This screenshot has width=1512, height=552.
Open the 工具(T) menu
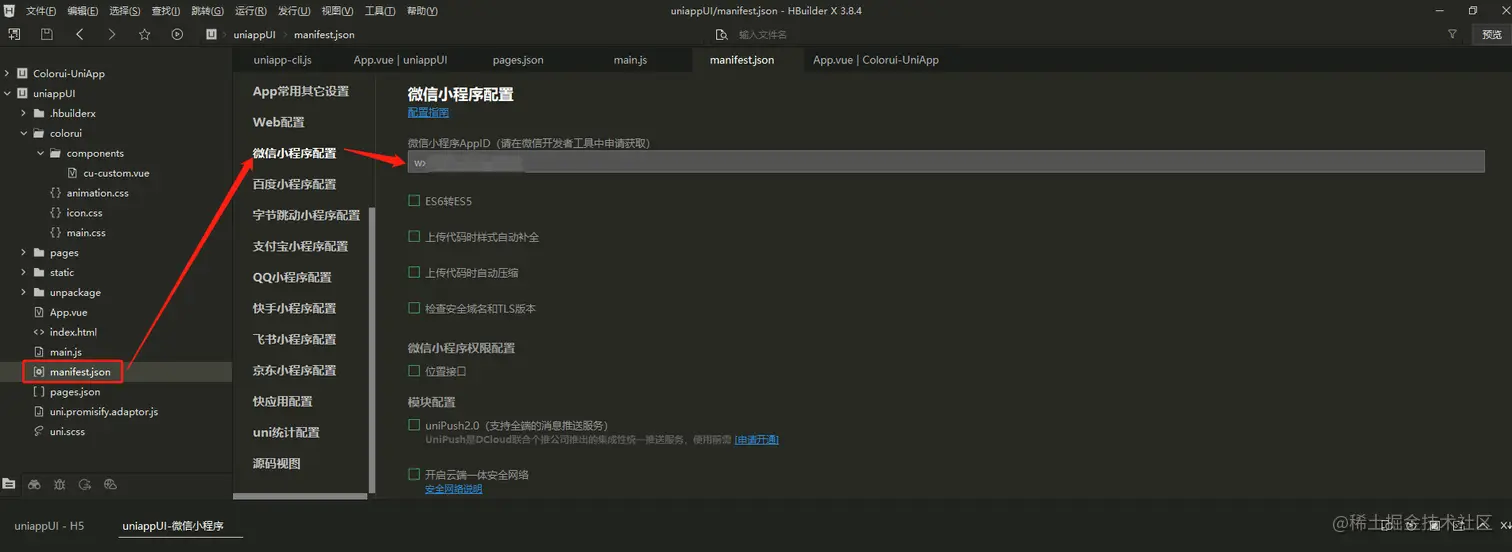(379, 11)
